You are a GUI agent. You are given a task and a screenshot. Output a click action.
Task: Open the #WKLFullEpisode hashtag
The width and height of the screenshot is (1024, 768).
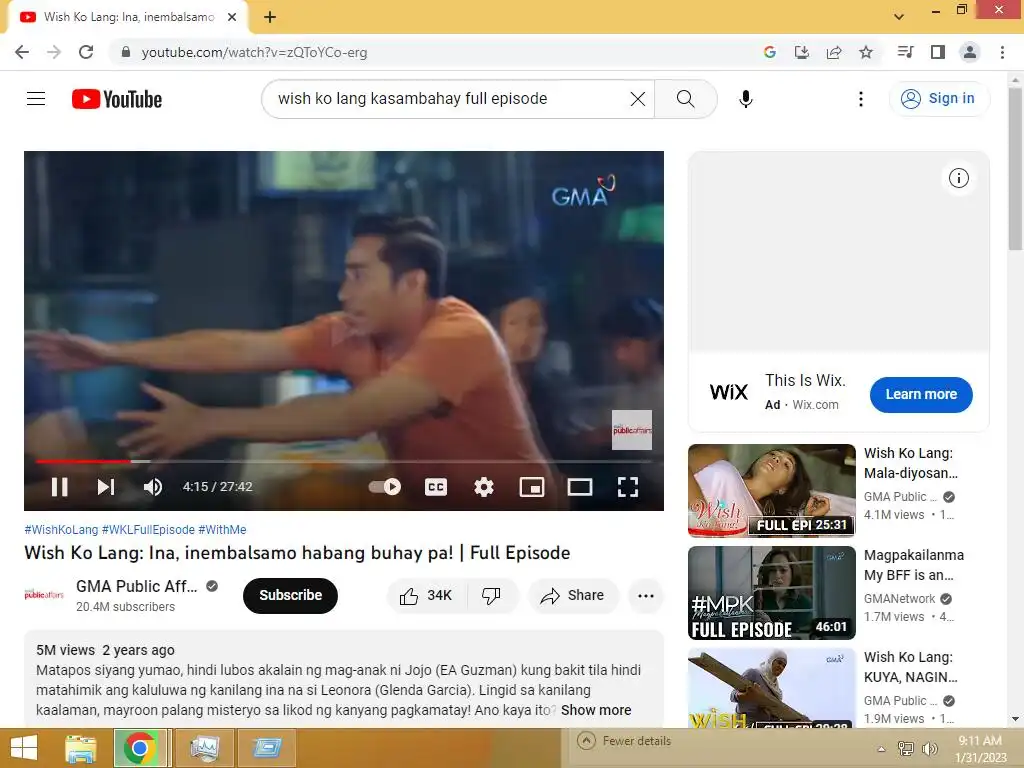click(x=148, y=530)
